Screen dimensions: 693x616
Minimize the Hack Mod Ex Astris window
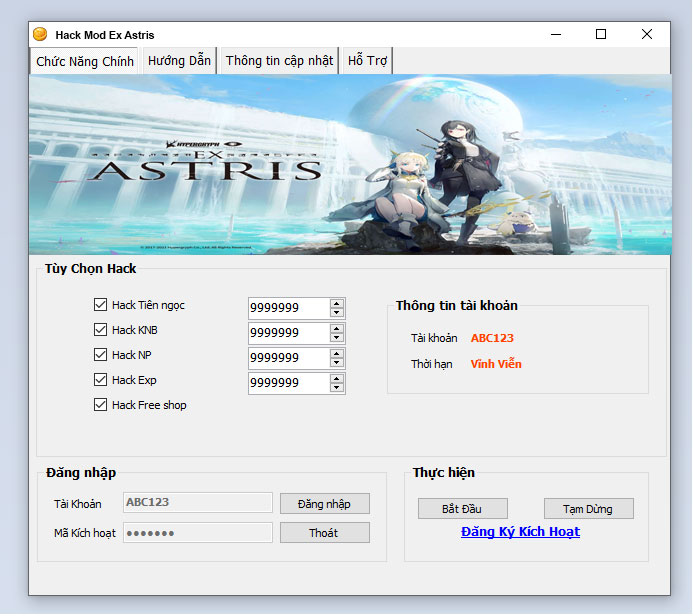click(556, 34)
